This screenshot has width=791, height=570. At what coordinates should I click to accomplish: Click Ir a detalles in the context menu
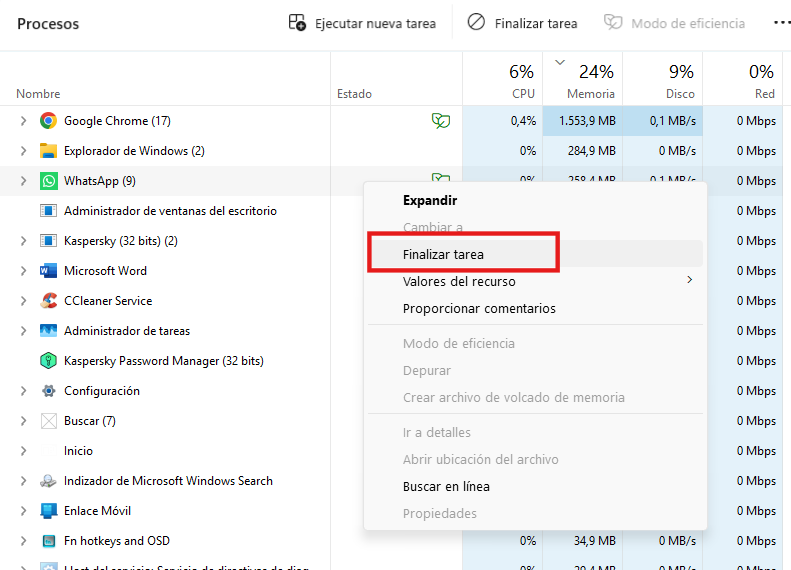click(535, 433)
